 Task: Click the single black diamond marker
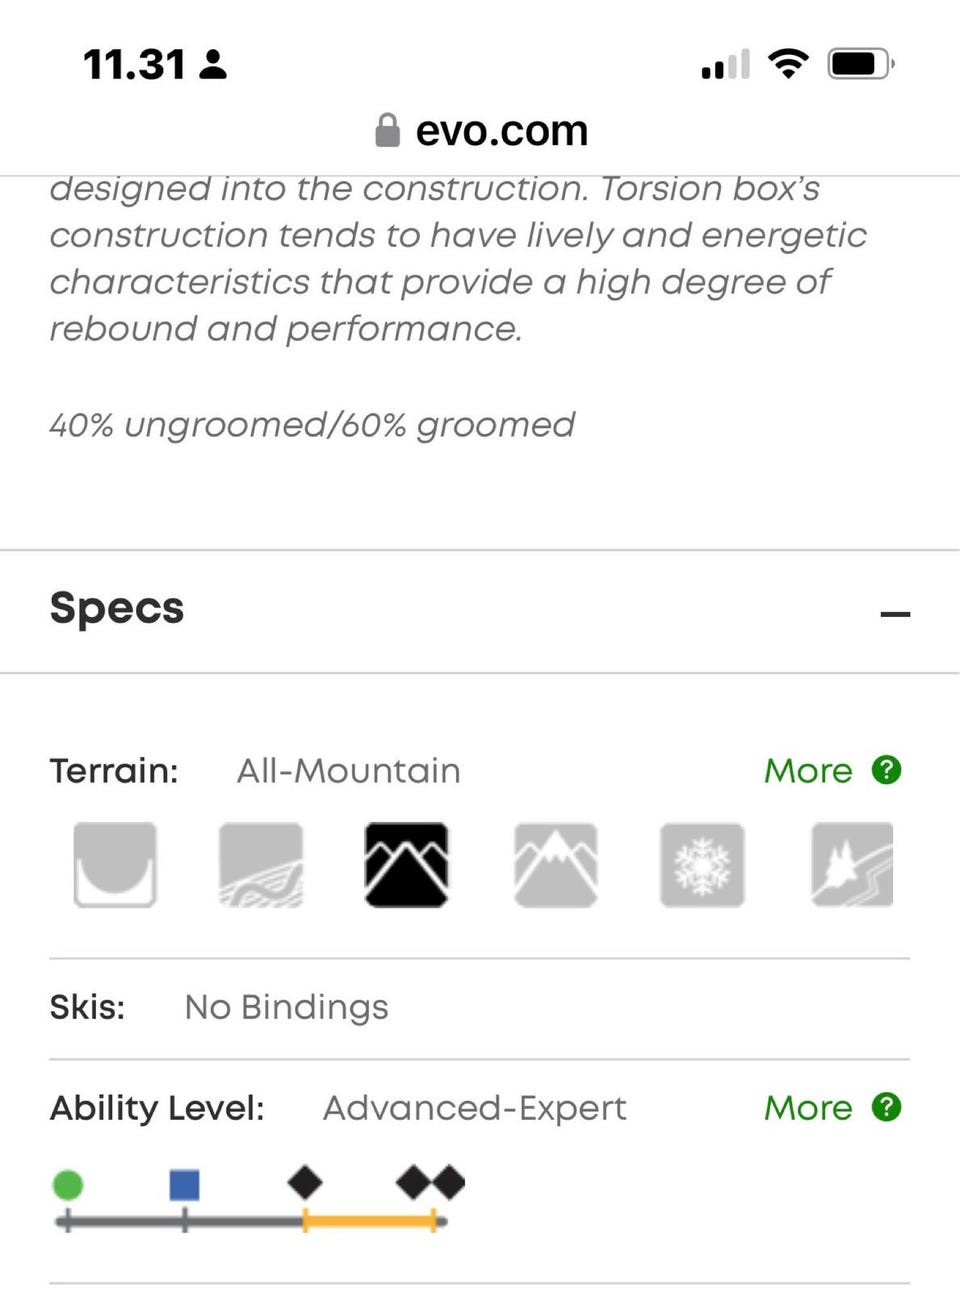click(305, 1183)
